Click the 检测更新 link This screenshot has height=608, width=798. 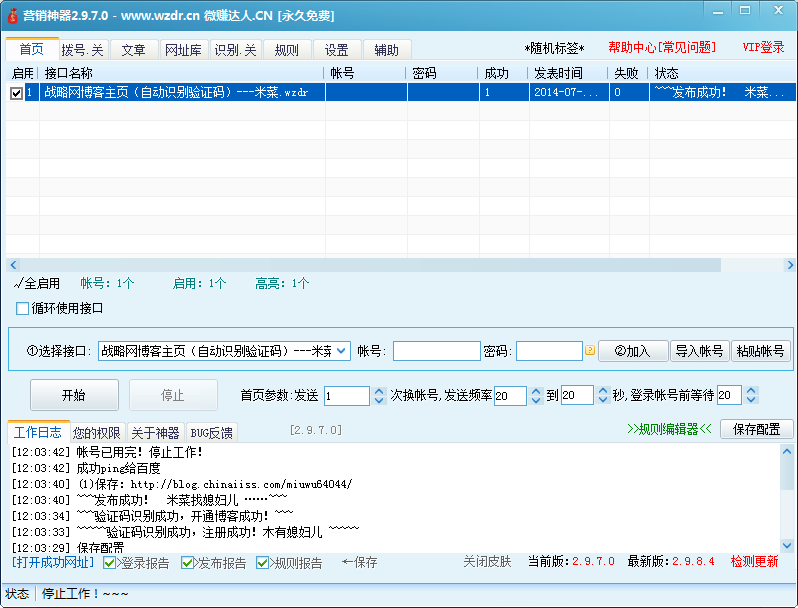(754, 562)
